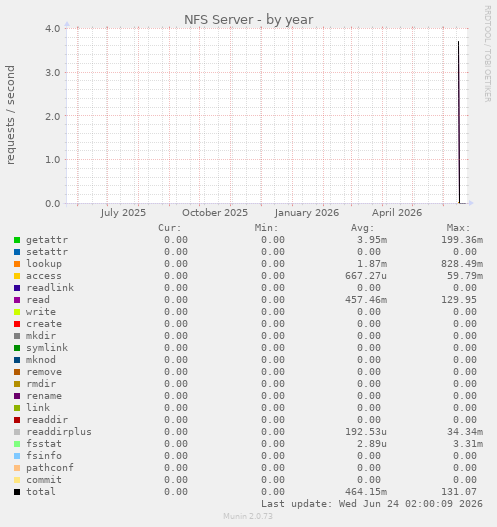The height and width of the screenshot is (527, 497).
Task: Click the fsstat legend label
Action: tap(44, 444)
